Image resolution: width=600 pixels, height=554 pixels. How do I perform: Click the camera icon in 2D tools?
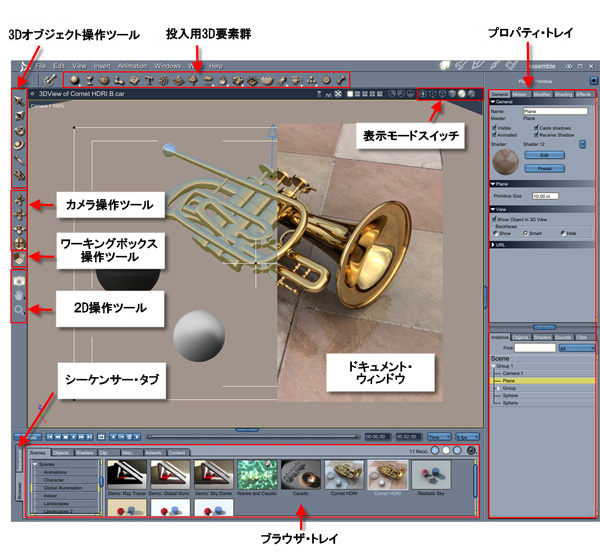[19, 281]
